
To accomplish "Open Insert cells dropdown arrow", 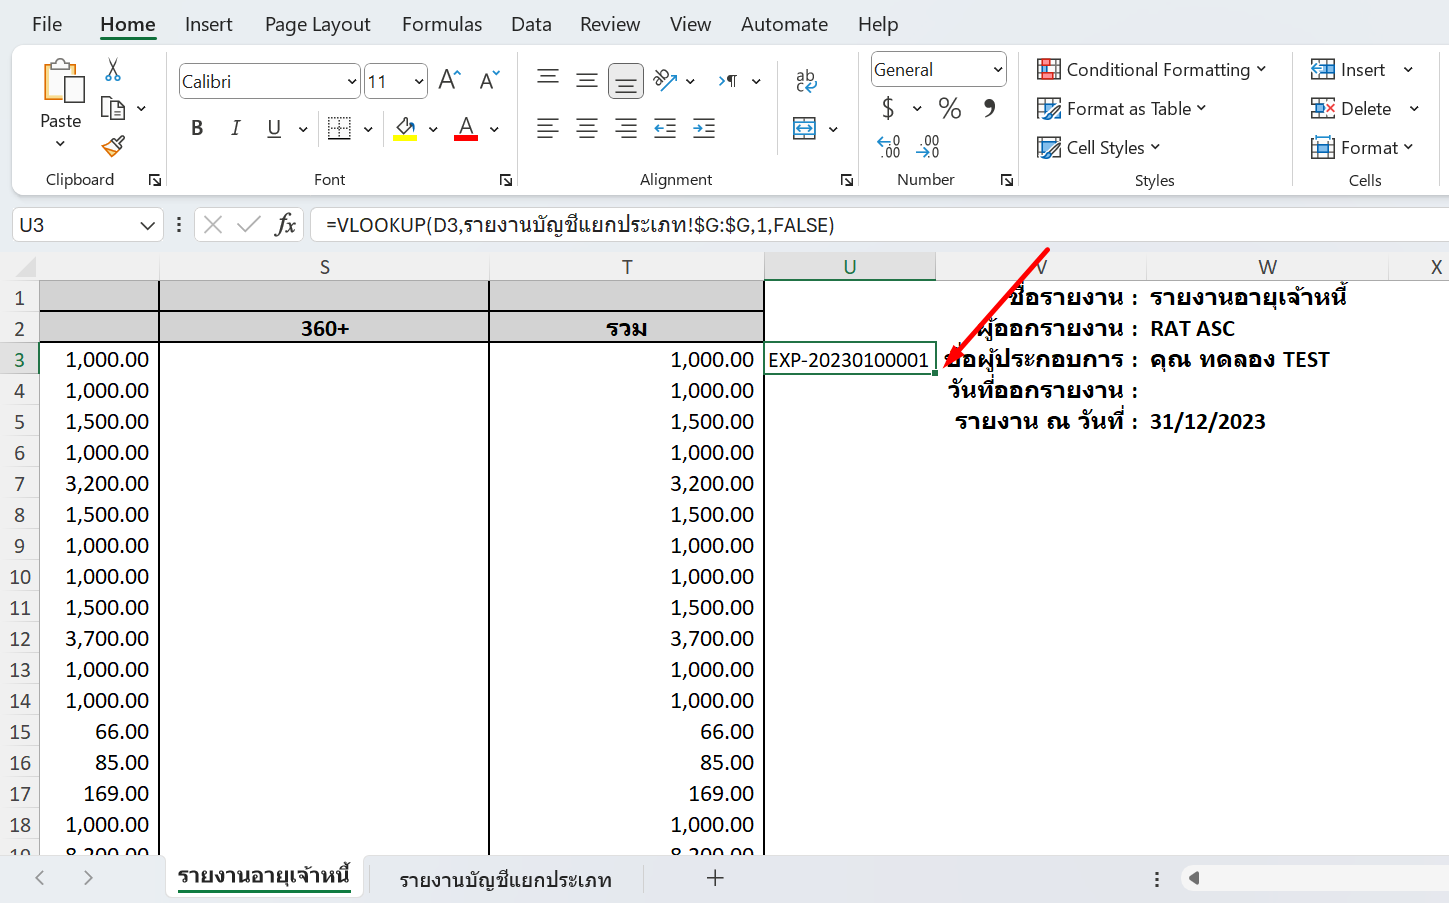I will point(1408,69).
